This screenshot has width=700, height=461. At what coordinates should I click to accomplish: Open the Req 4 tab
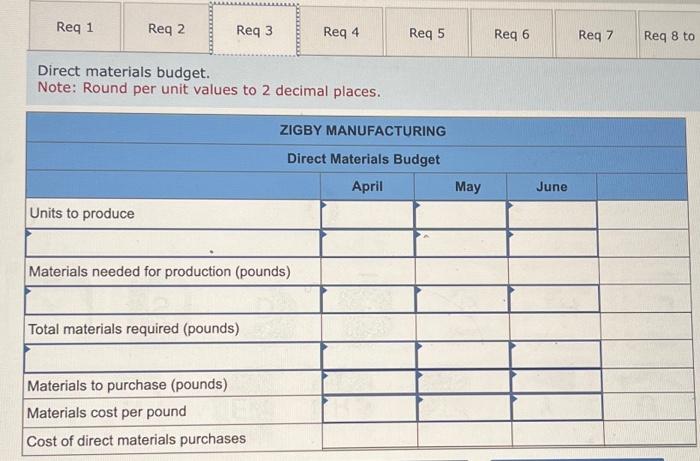(341, 32)
